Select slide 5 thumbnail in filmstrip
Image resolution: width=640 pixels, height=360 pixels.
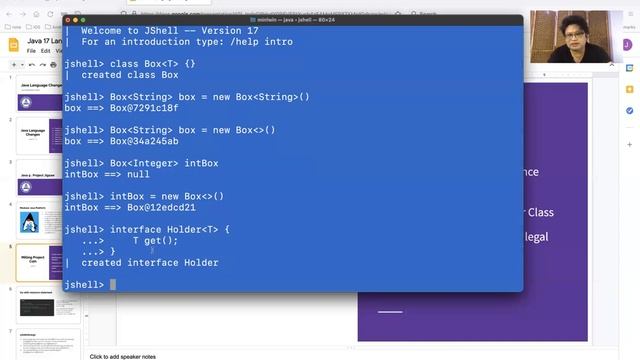40,263
